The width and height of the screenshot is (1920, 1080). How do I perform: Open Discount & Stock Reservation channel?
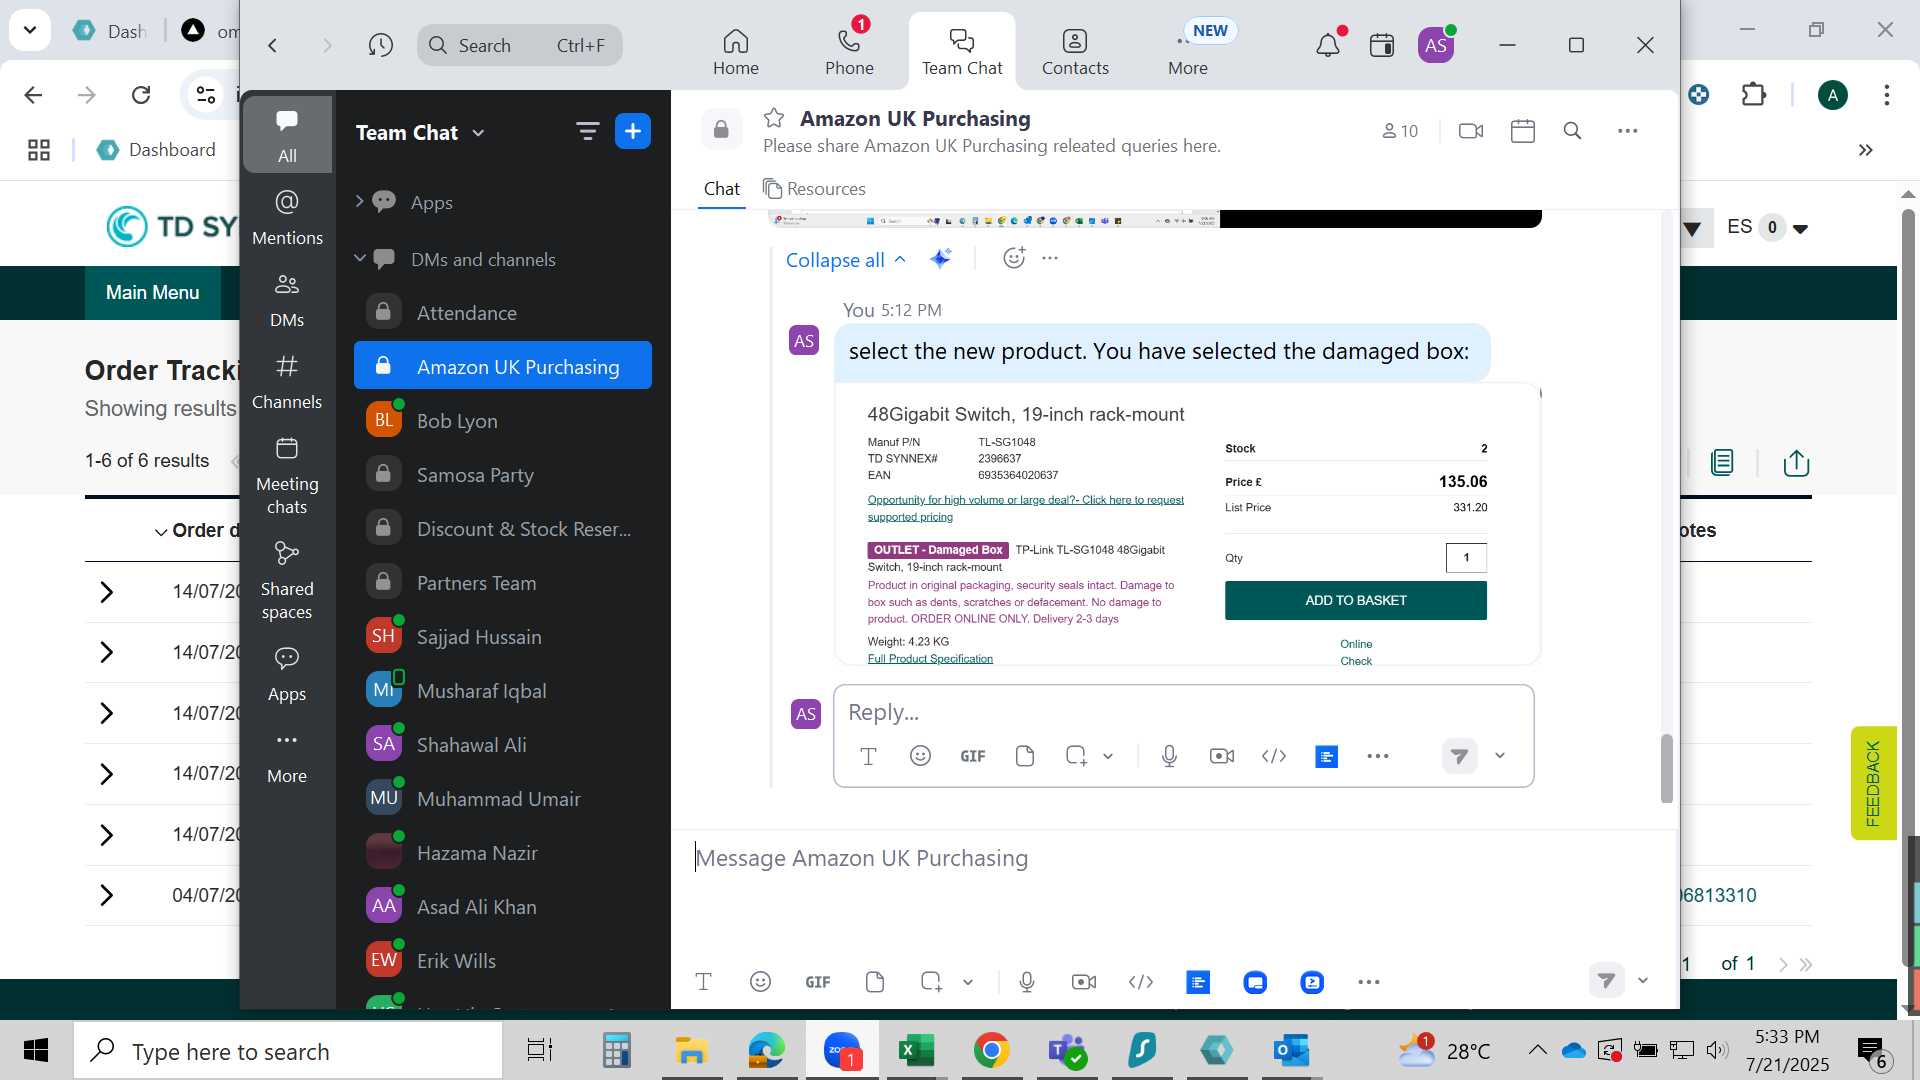tap(502, 529)
